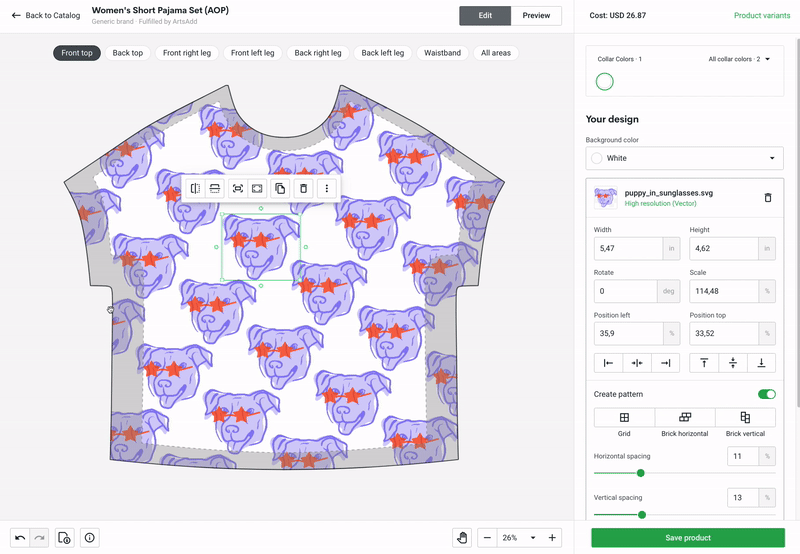Click the Horizontal spacing slider handle
Screen dimensions: 800x554
(x=641, y=473)
